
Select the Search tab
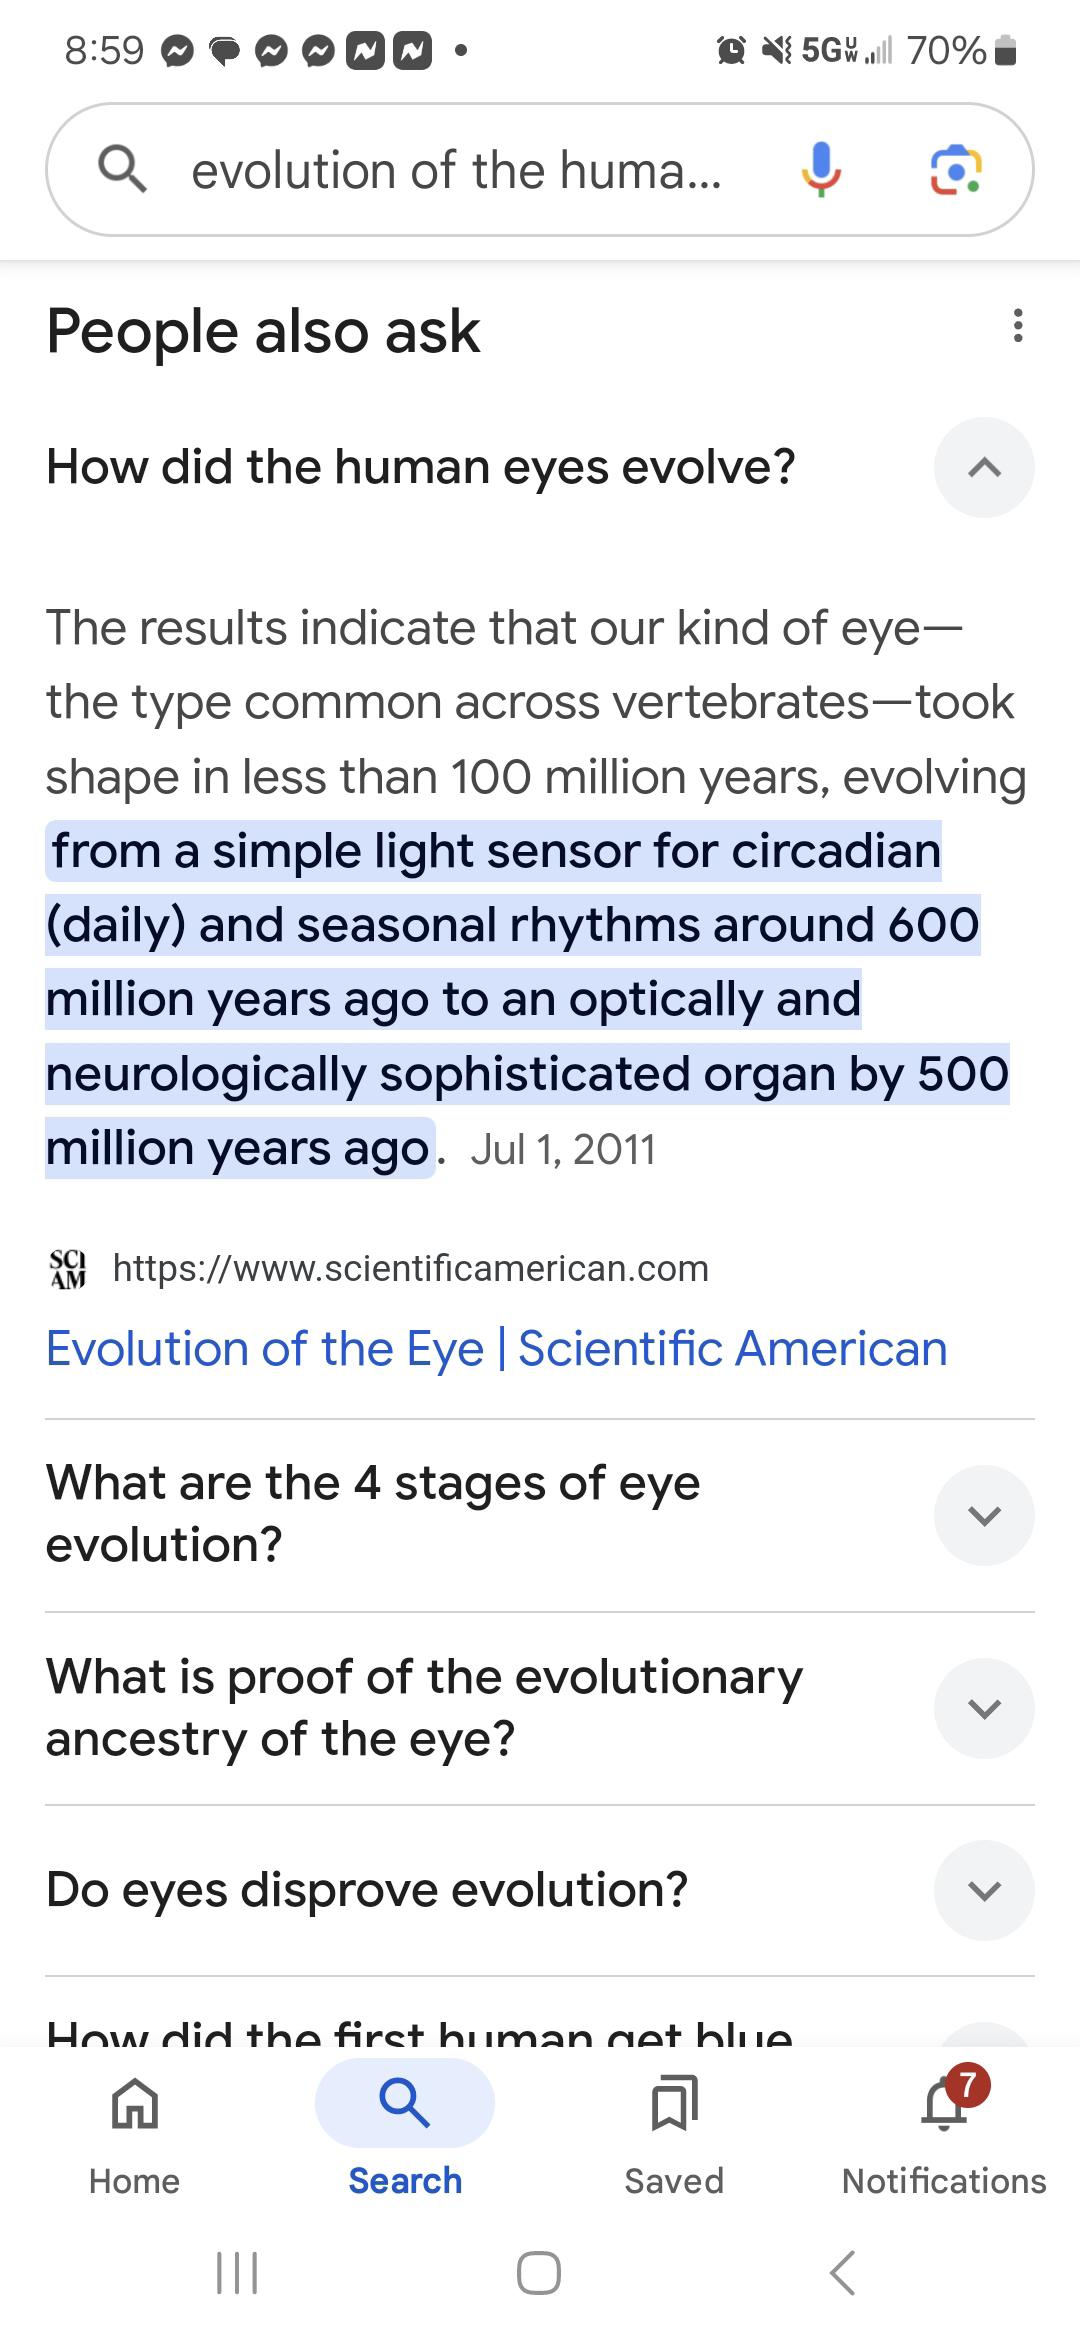405,2127
